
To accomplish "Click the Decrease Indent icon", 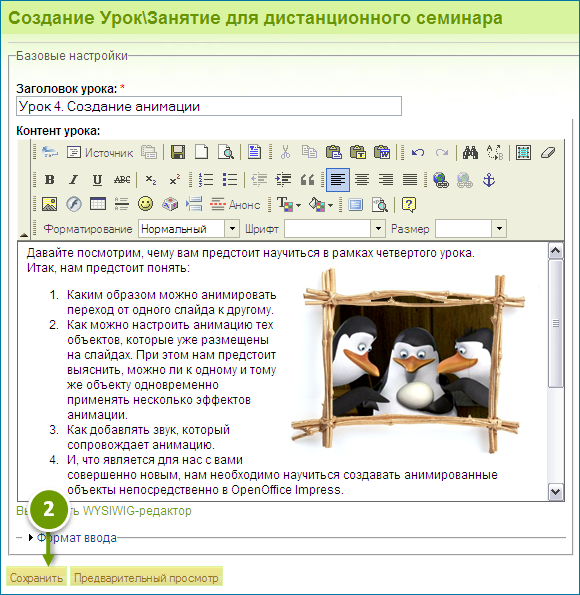I will [259, 179].
